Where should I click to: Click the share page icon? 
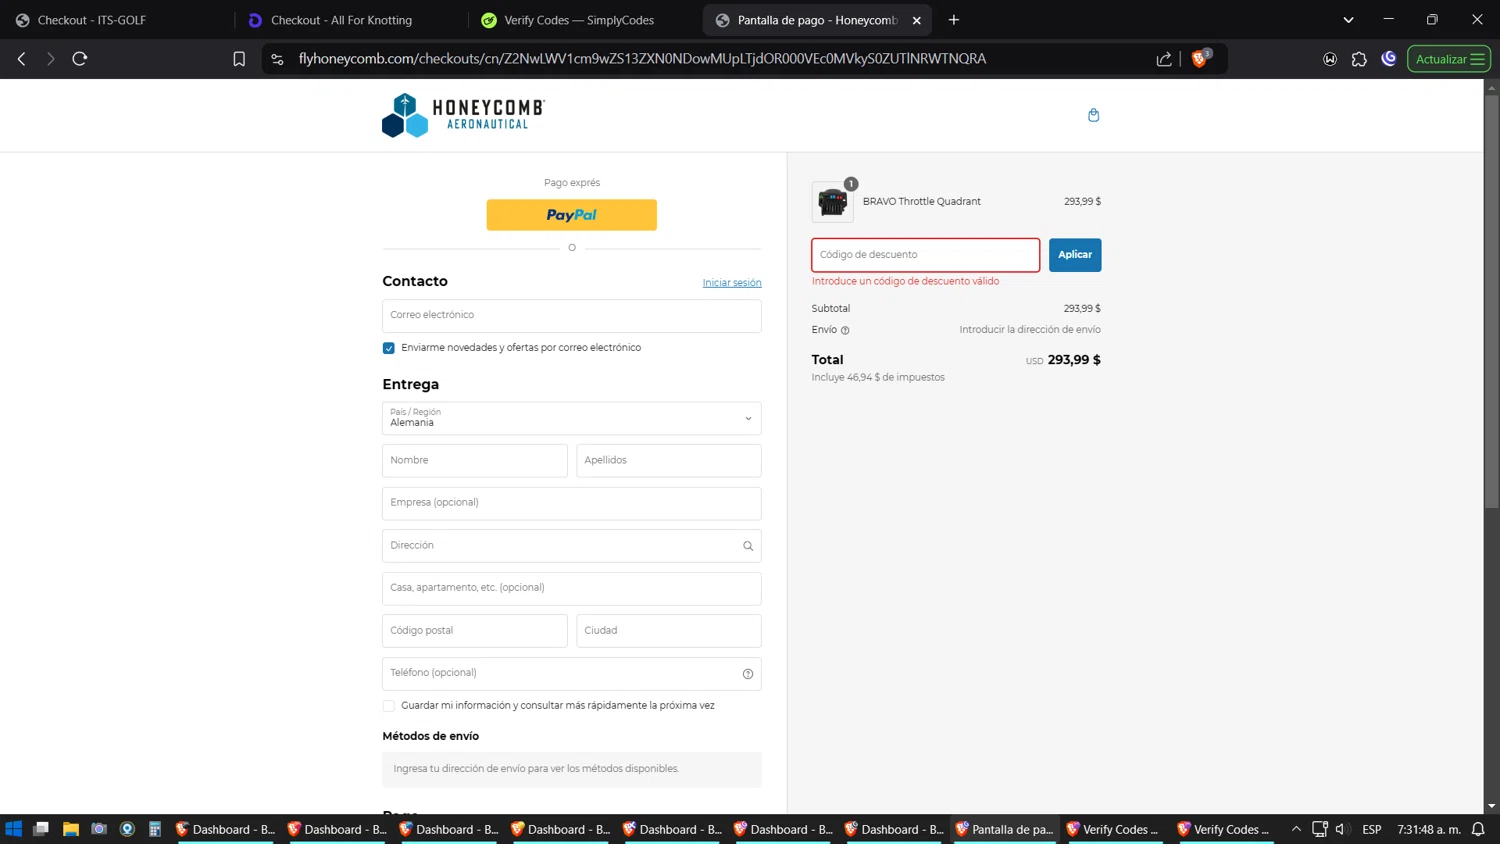(1164, 59)
